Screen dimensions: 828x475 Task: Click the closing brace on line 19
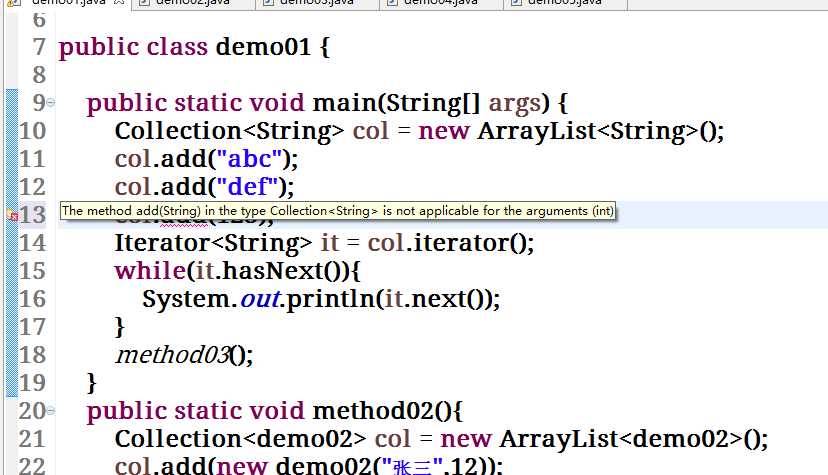pos(91,383)
